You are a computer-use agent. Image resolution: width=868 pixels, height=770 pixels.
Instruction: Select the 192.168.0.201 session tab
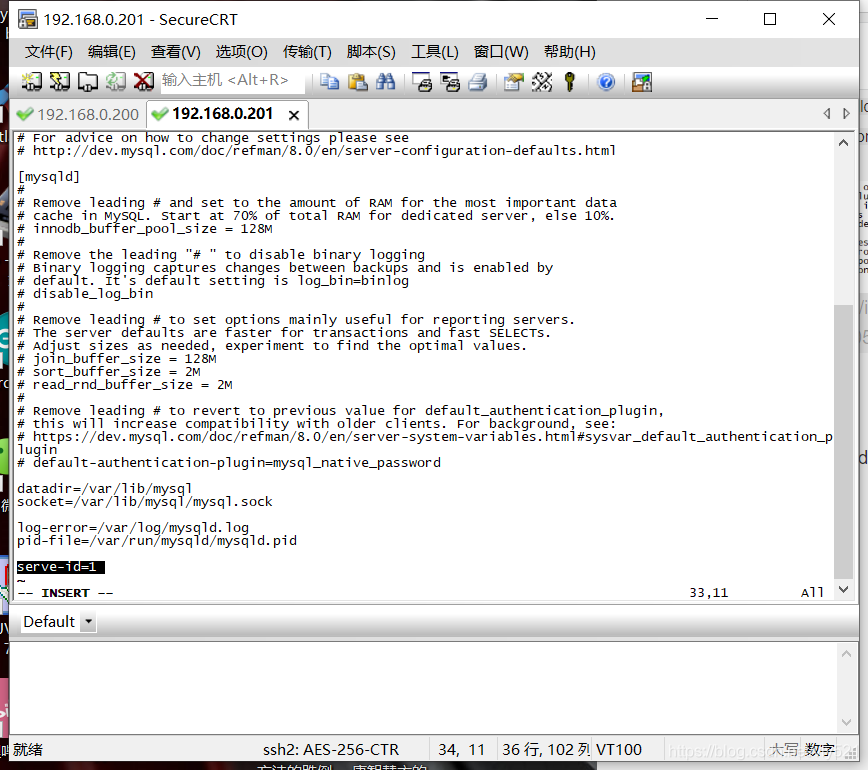[221, 113]
